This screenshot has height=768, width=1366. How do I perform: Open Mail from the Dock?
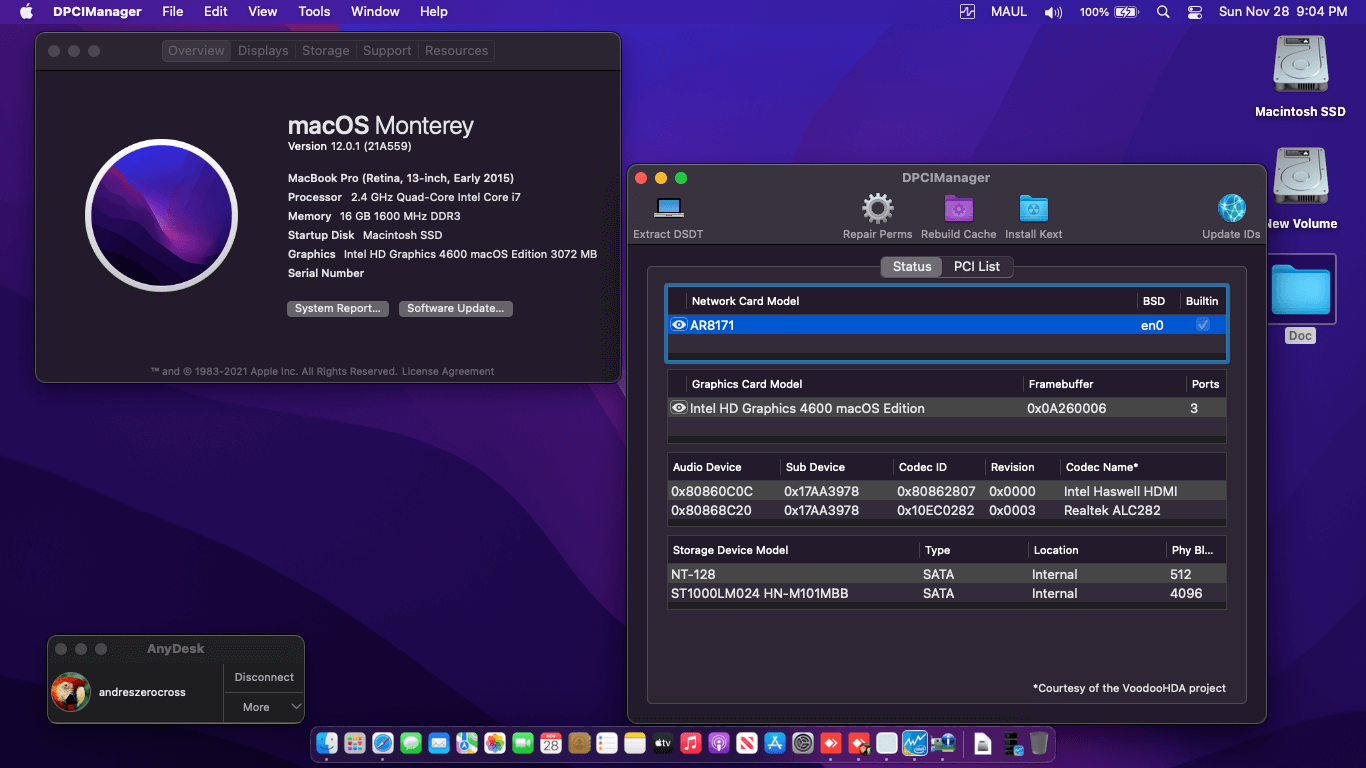pos(439,743)
